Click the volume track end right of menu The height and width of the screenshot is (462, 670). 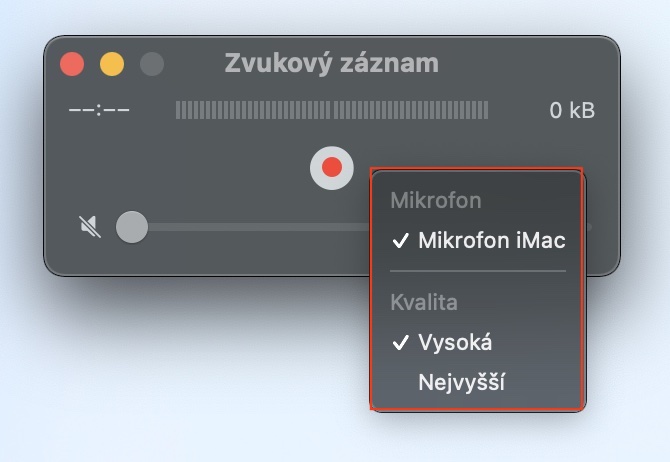[x=589, y=227]
